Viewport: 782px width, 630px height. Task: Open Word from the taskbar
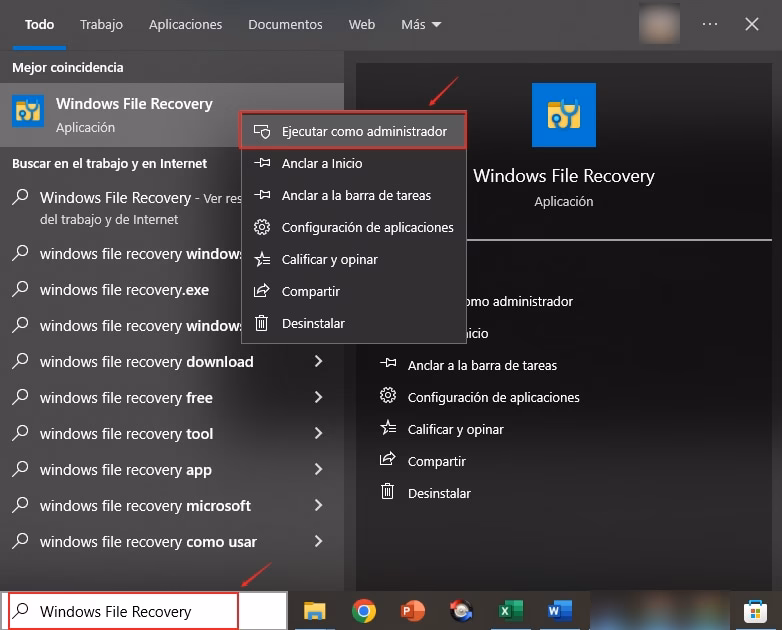pyautogui.click(x=560, y=611)
